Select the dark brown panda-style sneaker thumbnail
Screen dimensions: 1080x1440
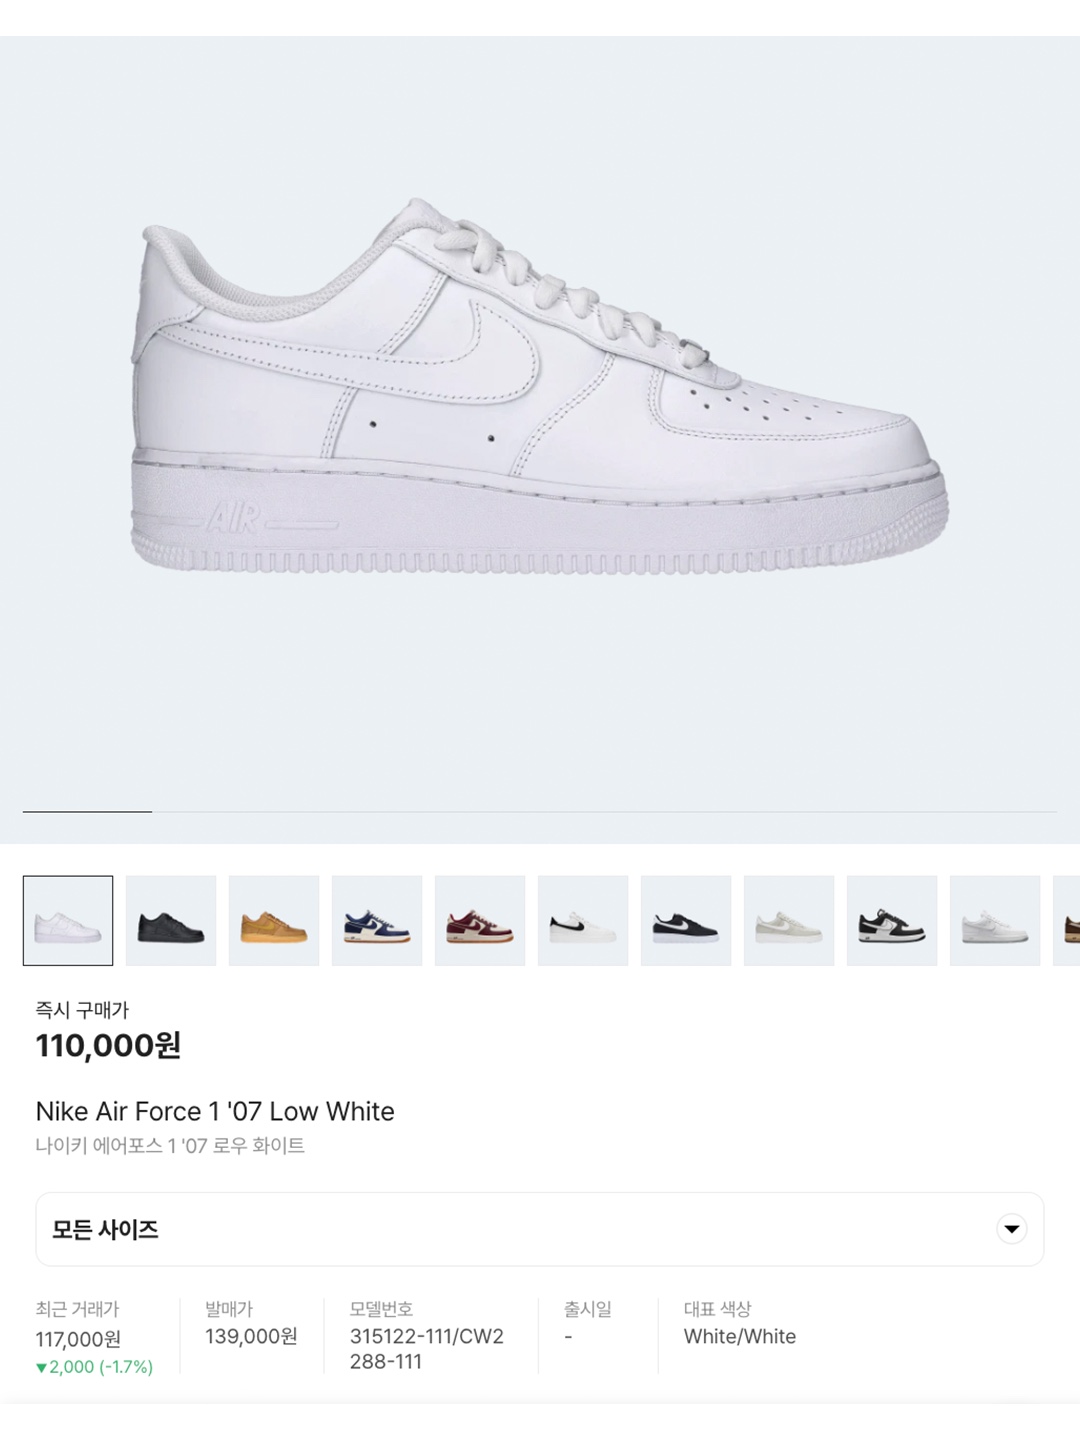click(x=892, y=920)
